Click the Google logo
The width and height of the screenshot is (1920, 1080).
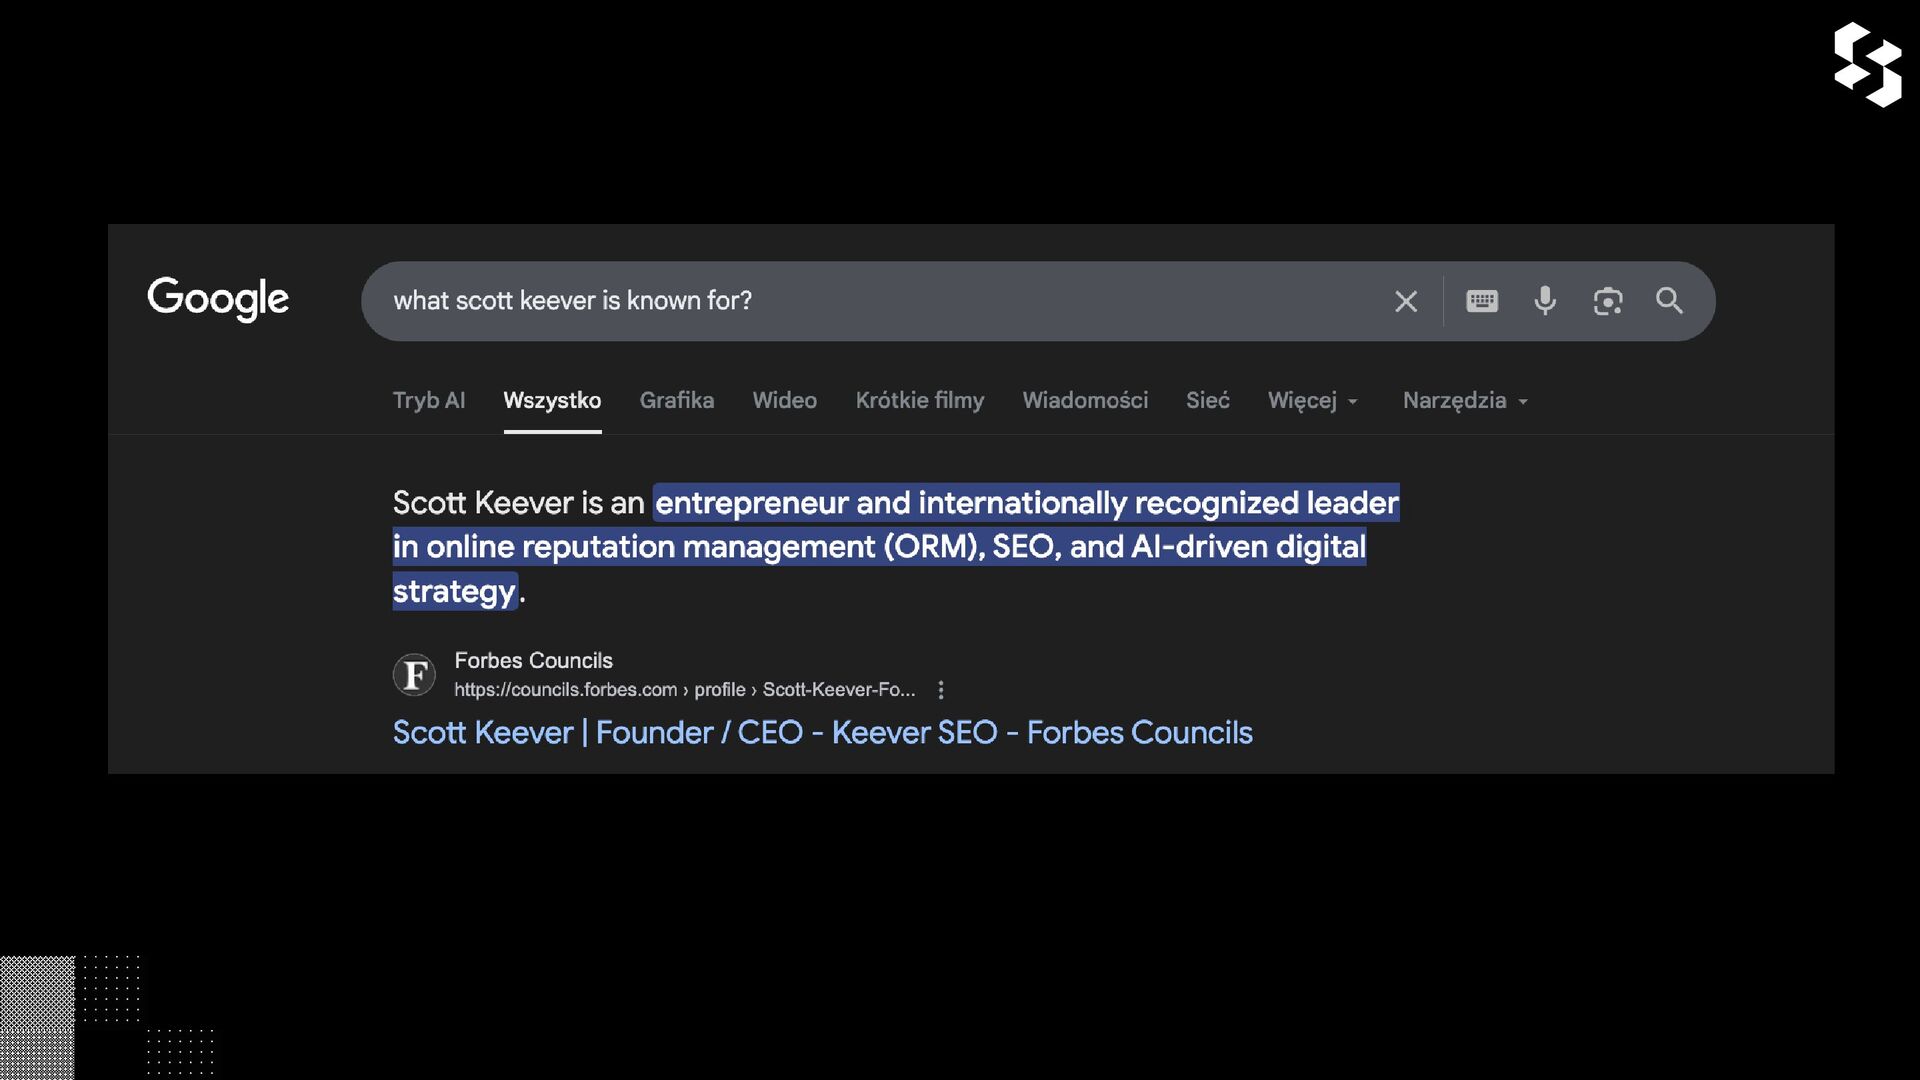click(218, 299)
